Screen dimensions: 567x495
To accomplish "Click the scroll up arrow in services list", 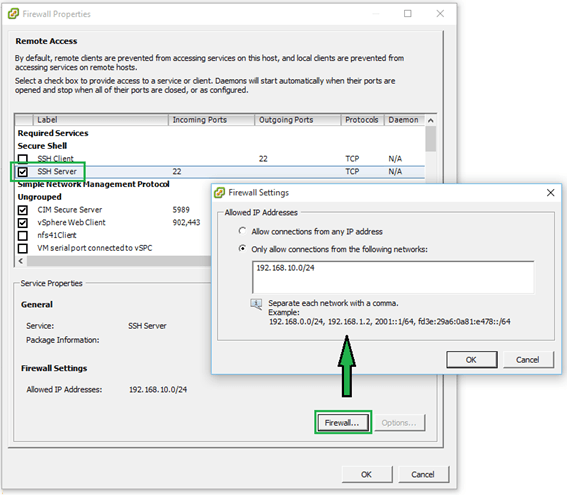I will (x=431, y=120).
